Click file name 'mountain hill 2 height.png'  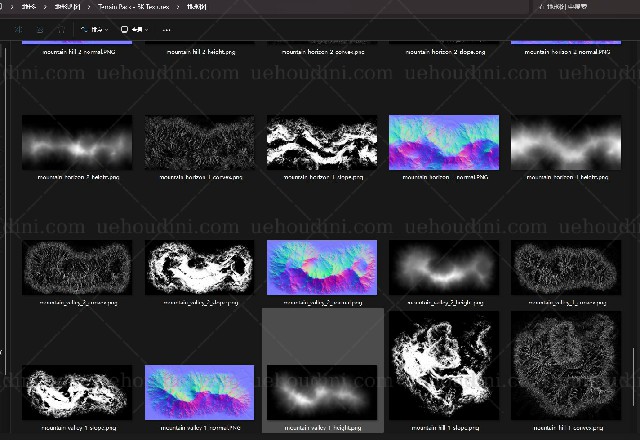coord(201,52)
